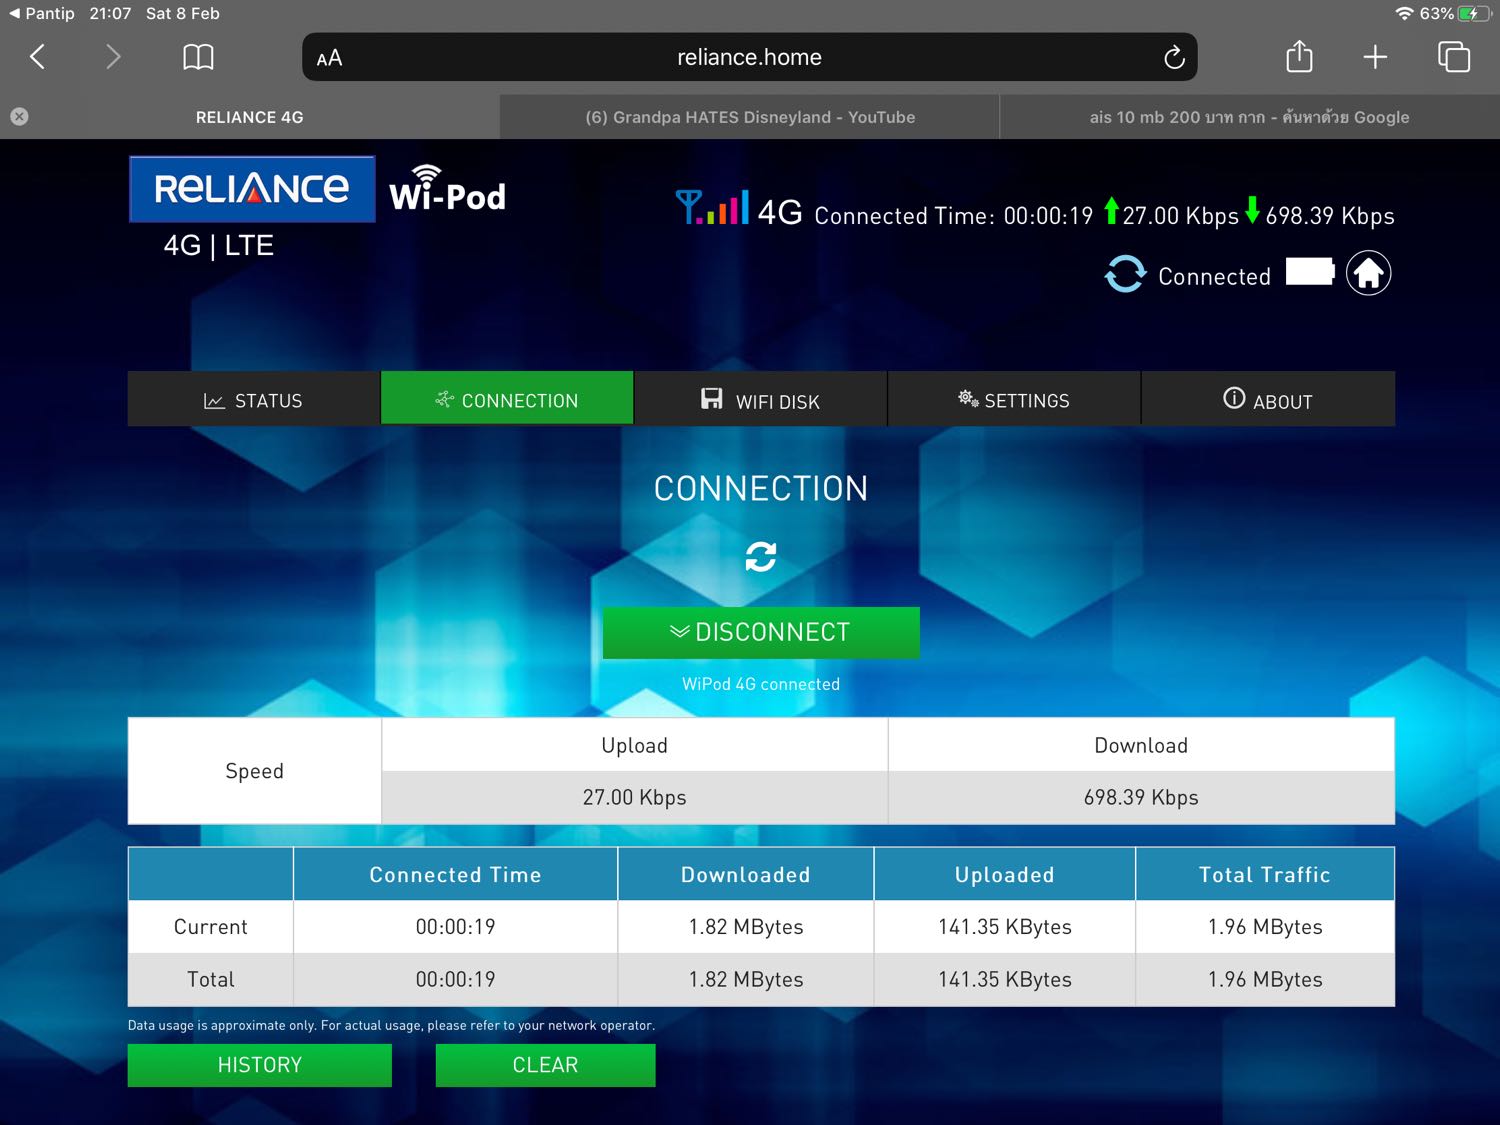Open Safari bookmarks book icon
The width and height of the screenshot is (1500, 1125).
[198, 57]
